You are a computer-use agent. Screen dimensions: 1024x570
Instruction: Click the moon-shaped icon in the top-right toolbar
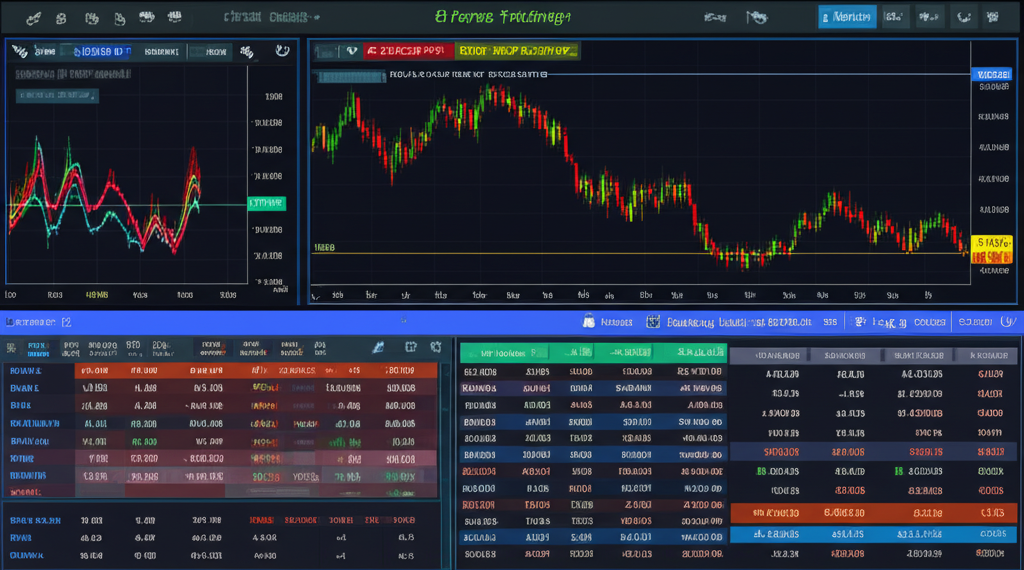tap(964, 18)
